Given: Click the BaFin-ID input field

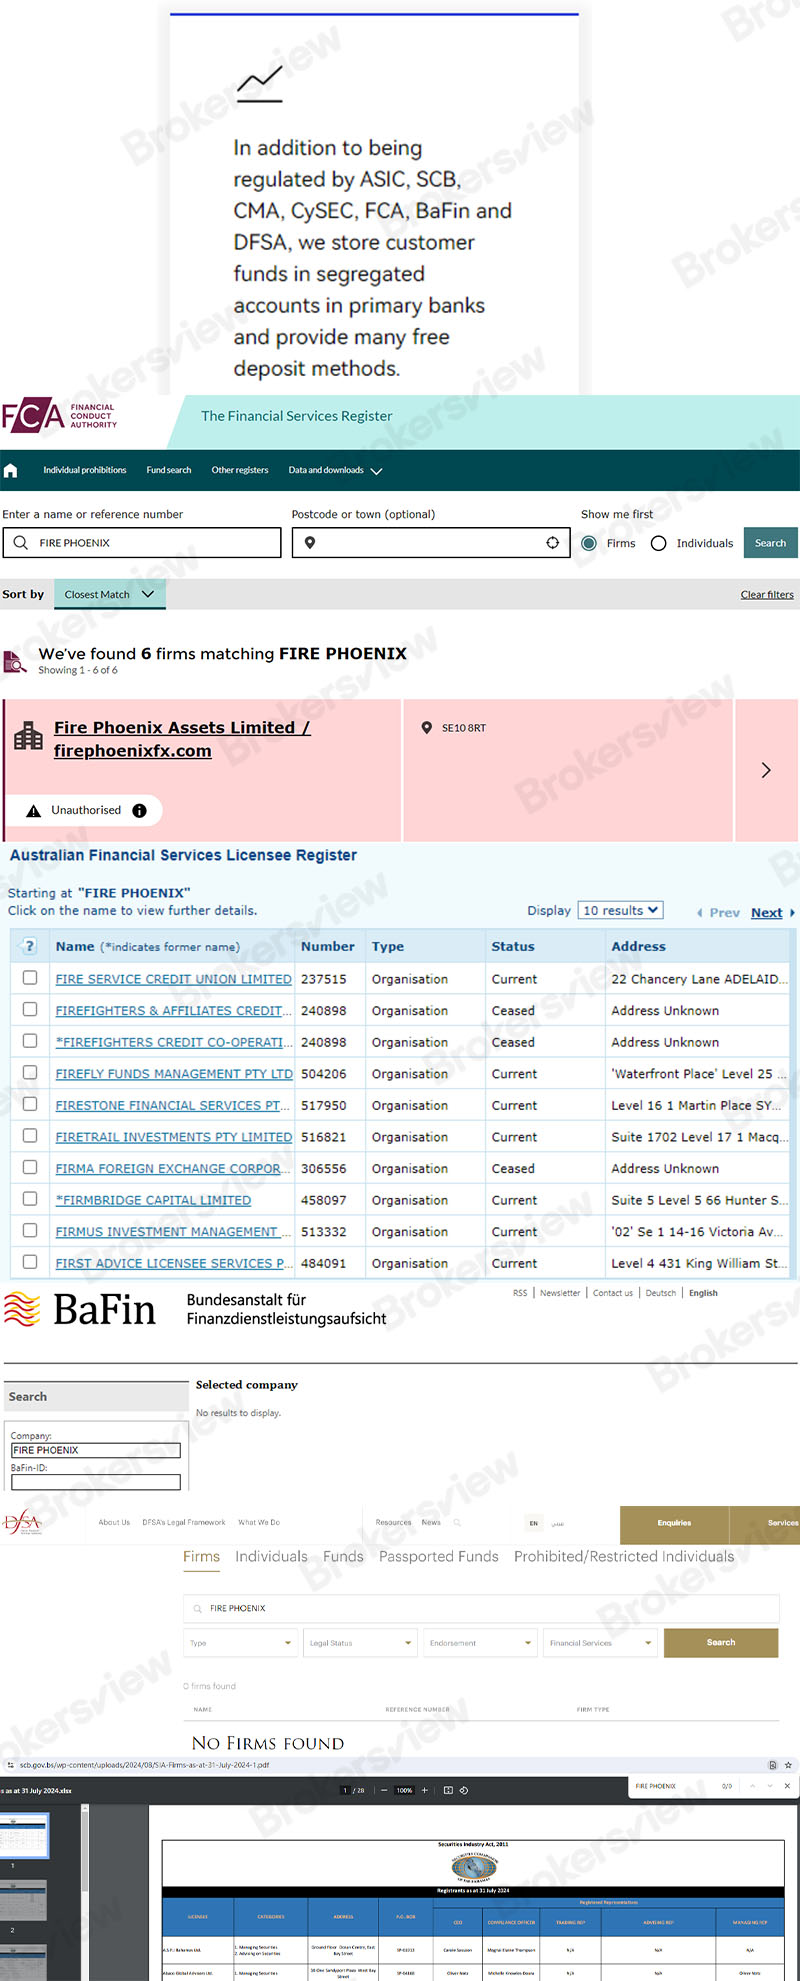Looking at the screenshot, I should tap(96, 1482).
